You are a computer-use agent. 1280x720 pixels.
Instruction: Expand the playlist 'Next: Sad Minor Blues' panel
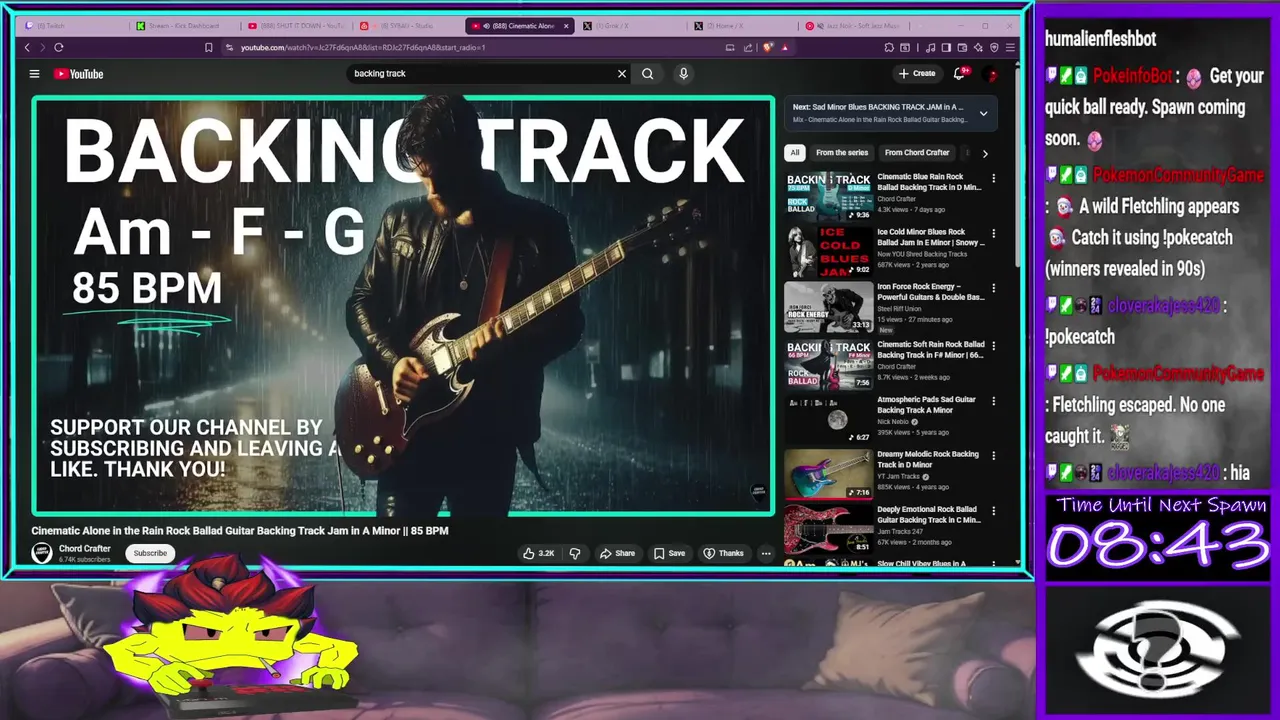tap(983, 113)
